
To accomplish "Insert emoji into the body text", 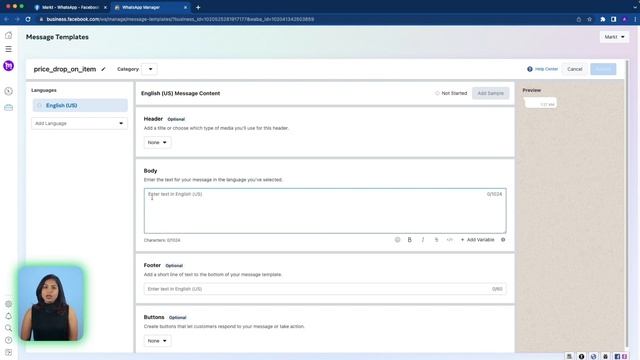I will point(397,240).
